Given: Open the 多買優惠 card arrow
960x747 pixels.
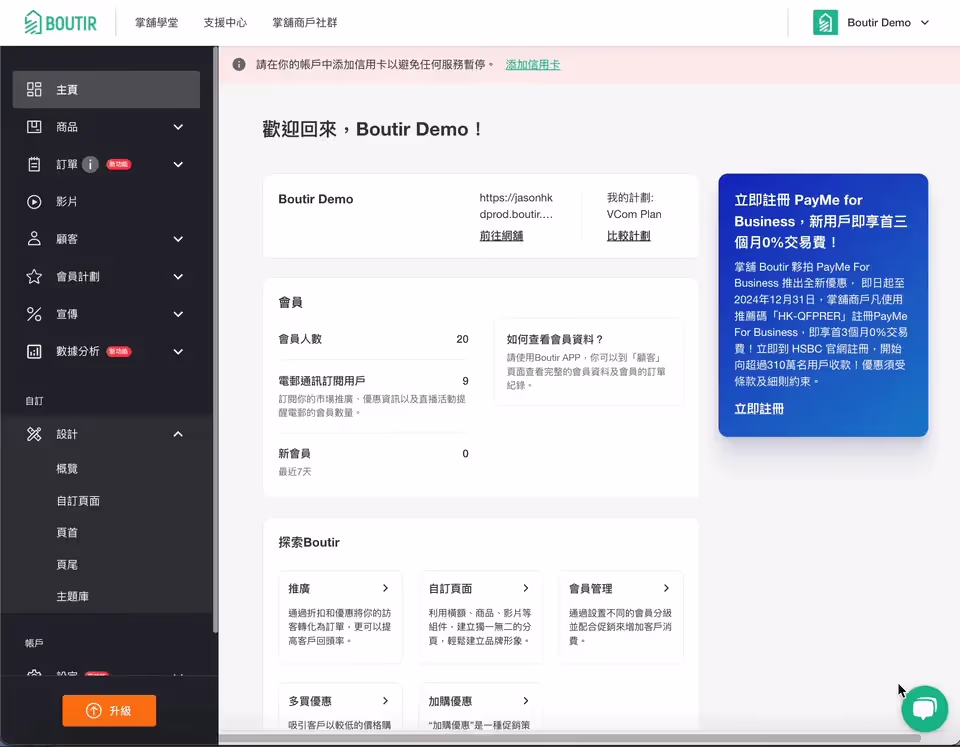Looking at the screenshot, I should click(x=385, y=700).
